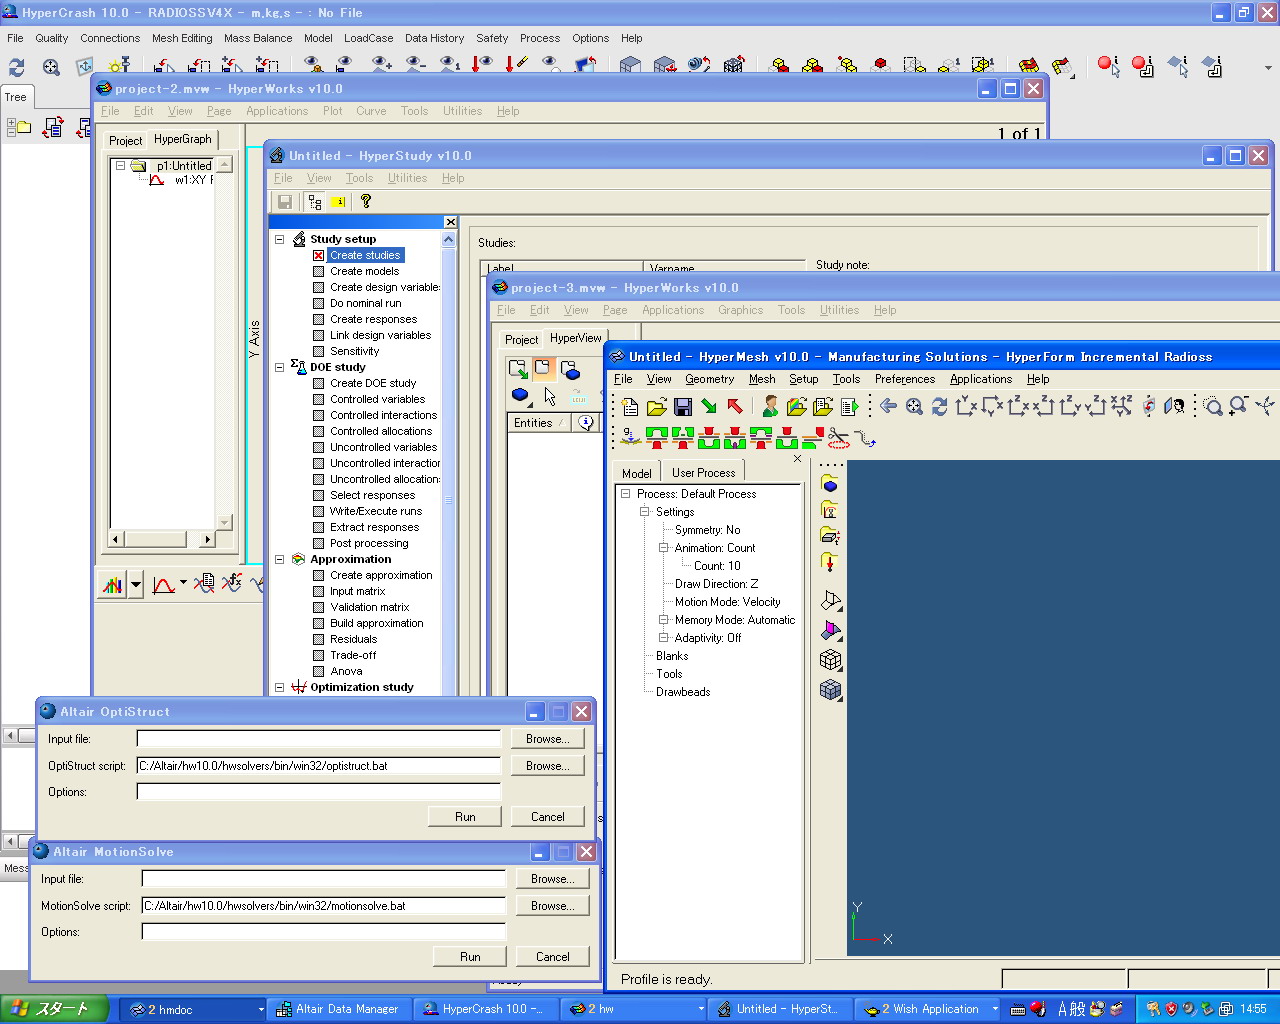Click the fx math curve icon in HyperGraph
Viewport: 1280px width, 1024px height.
[x=231, y=583]
